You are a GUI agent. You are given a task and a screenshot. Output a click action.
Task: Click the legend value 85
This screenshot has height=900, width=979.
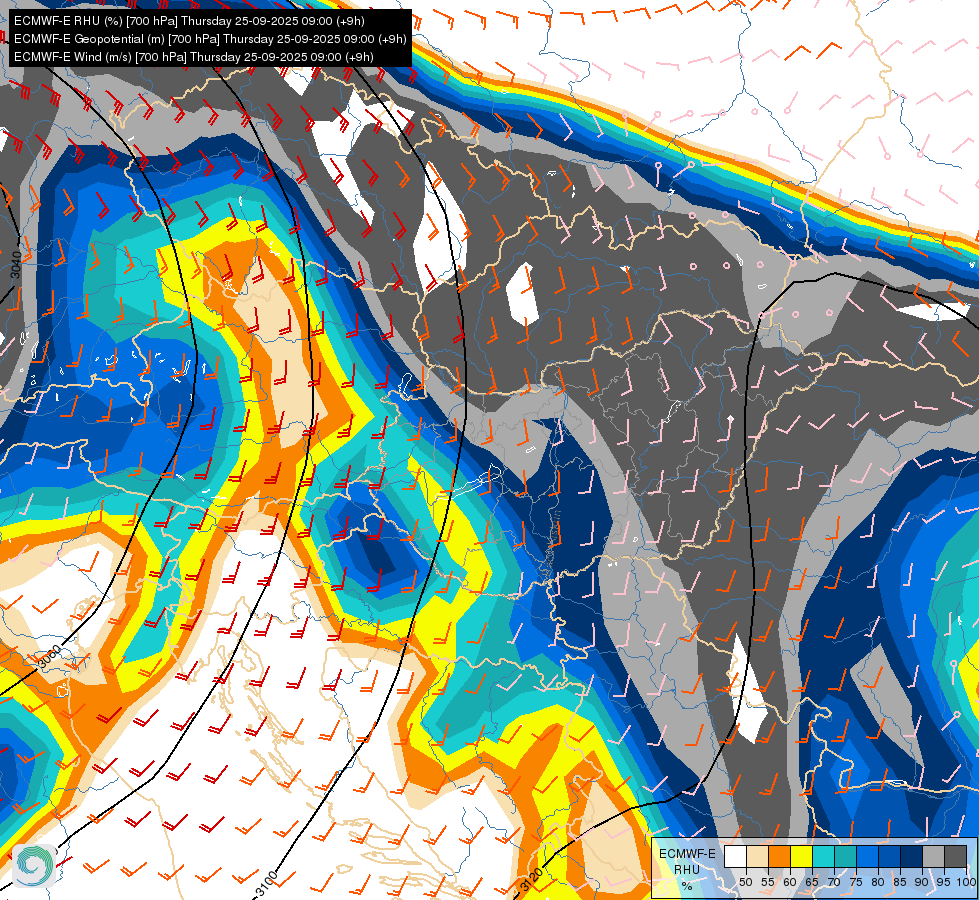900,883
